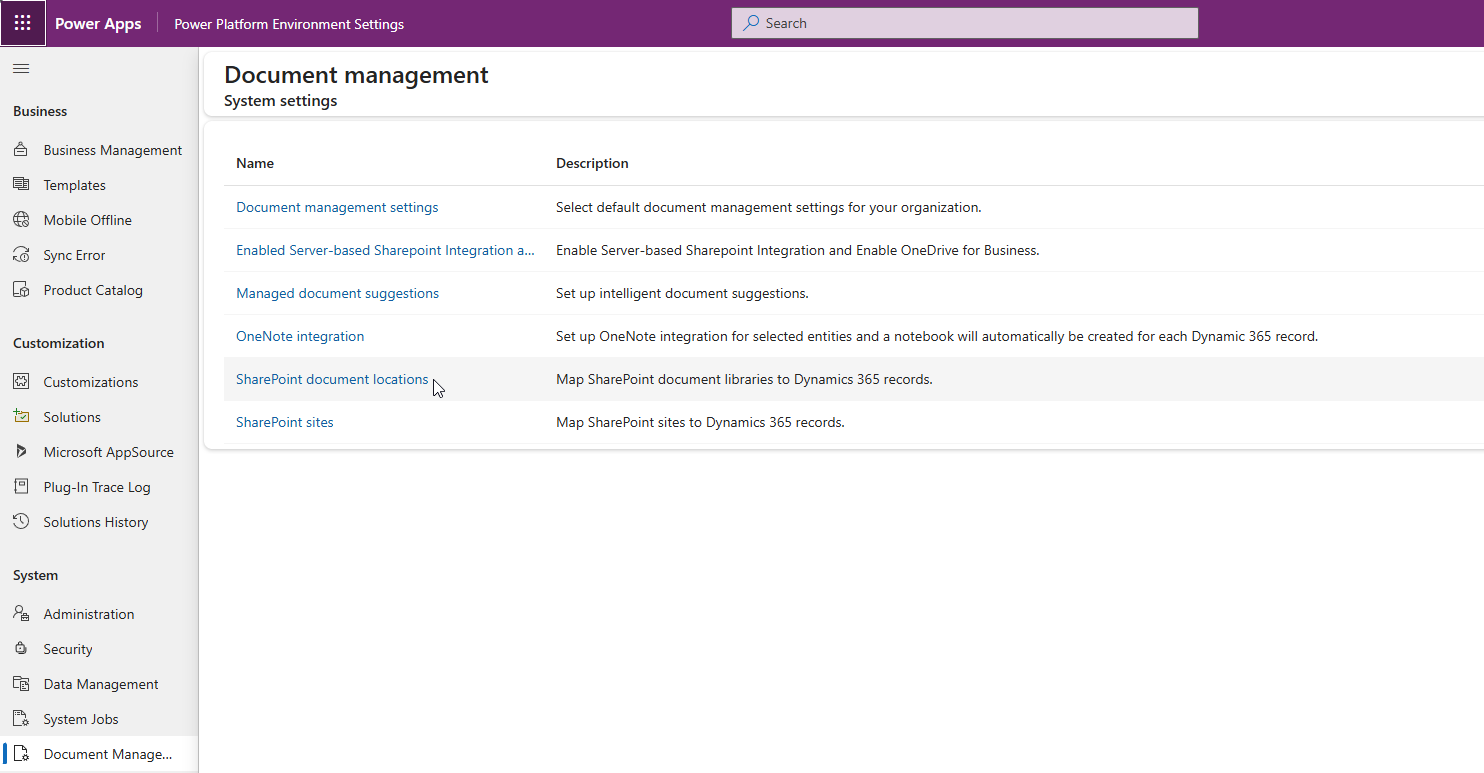Click the Mobile Offline globe icon

click(21, 220)
